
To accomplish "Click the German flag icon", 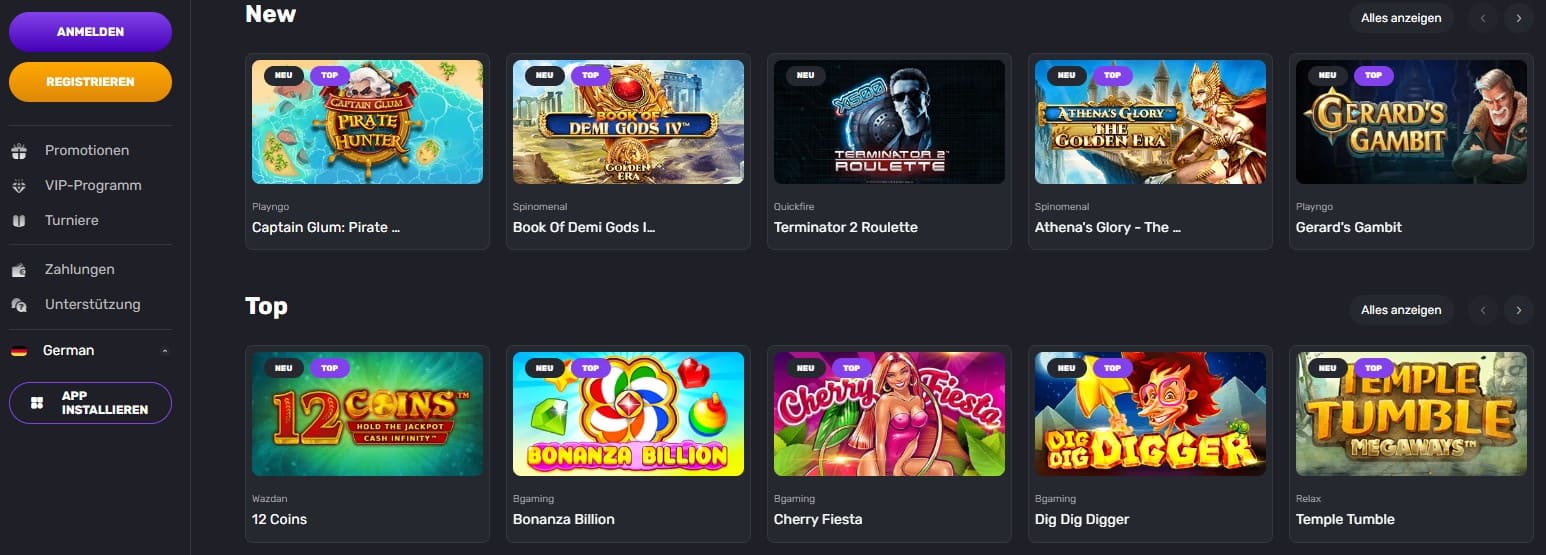I will tap(18, 351).
